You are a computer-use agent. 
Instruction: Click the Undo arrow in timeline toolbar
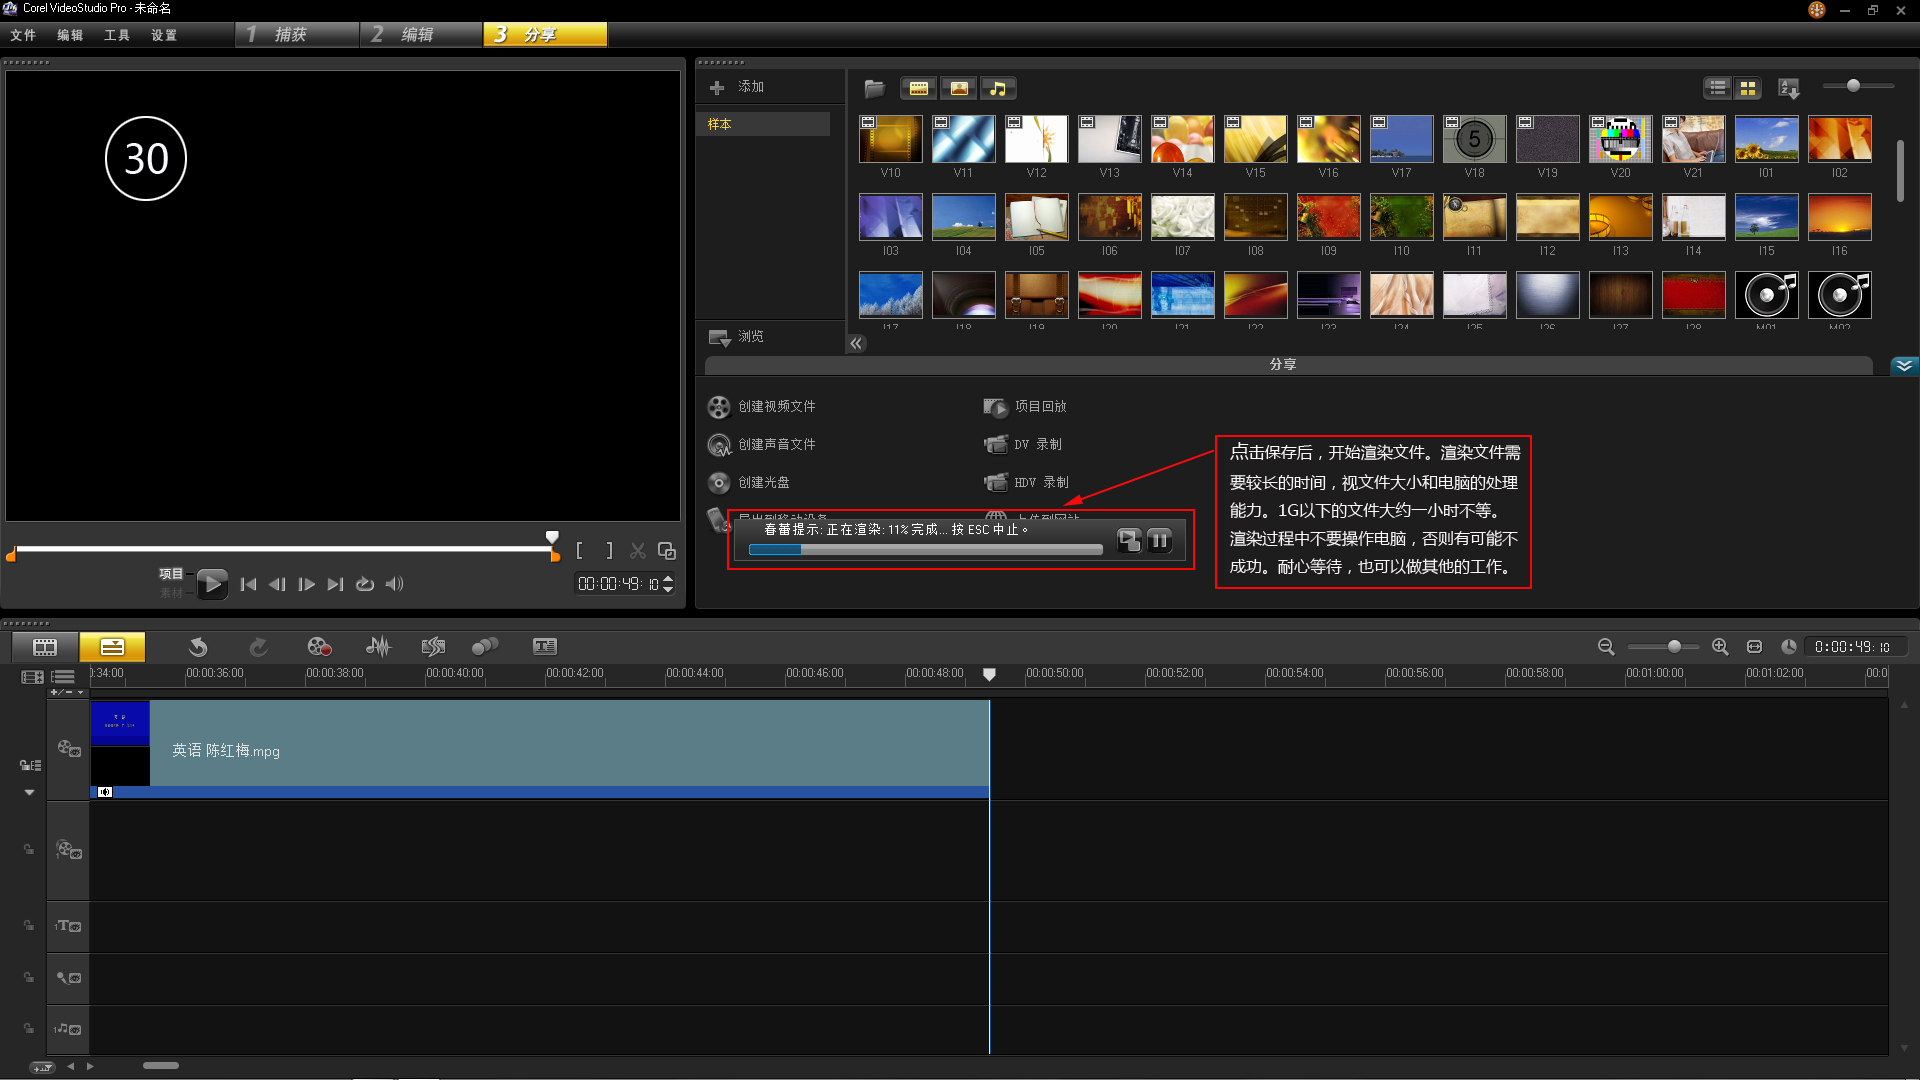coord(198,647)
